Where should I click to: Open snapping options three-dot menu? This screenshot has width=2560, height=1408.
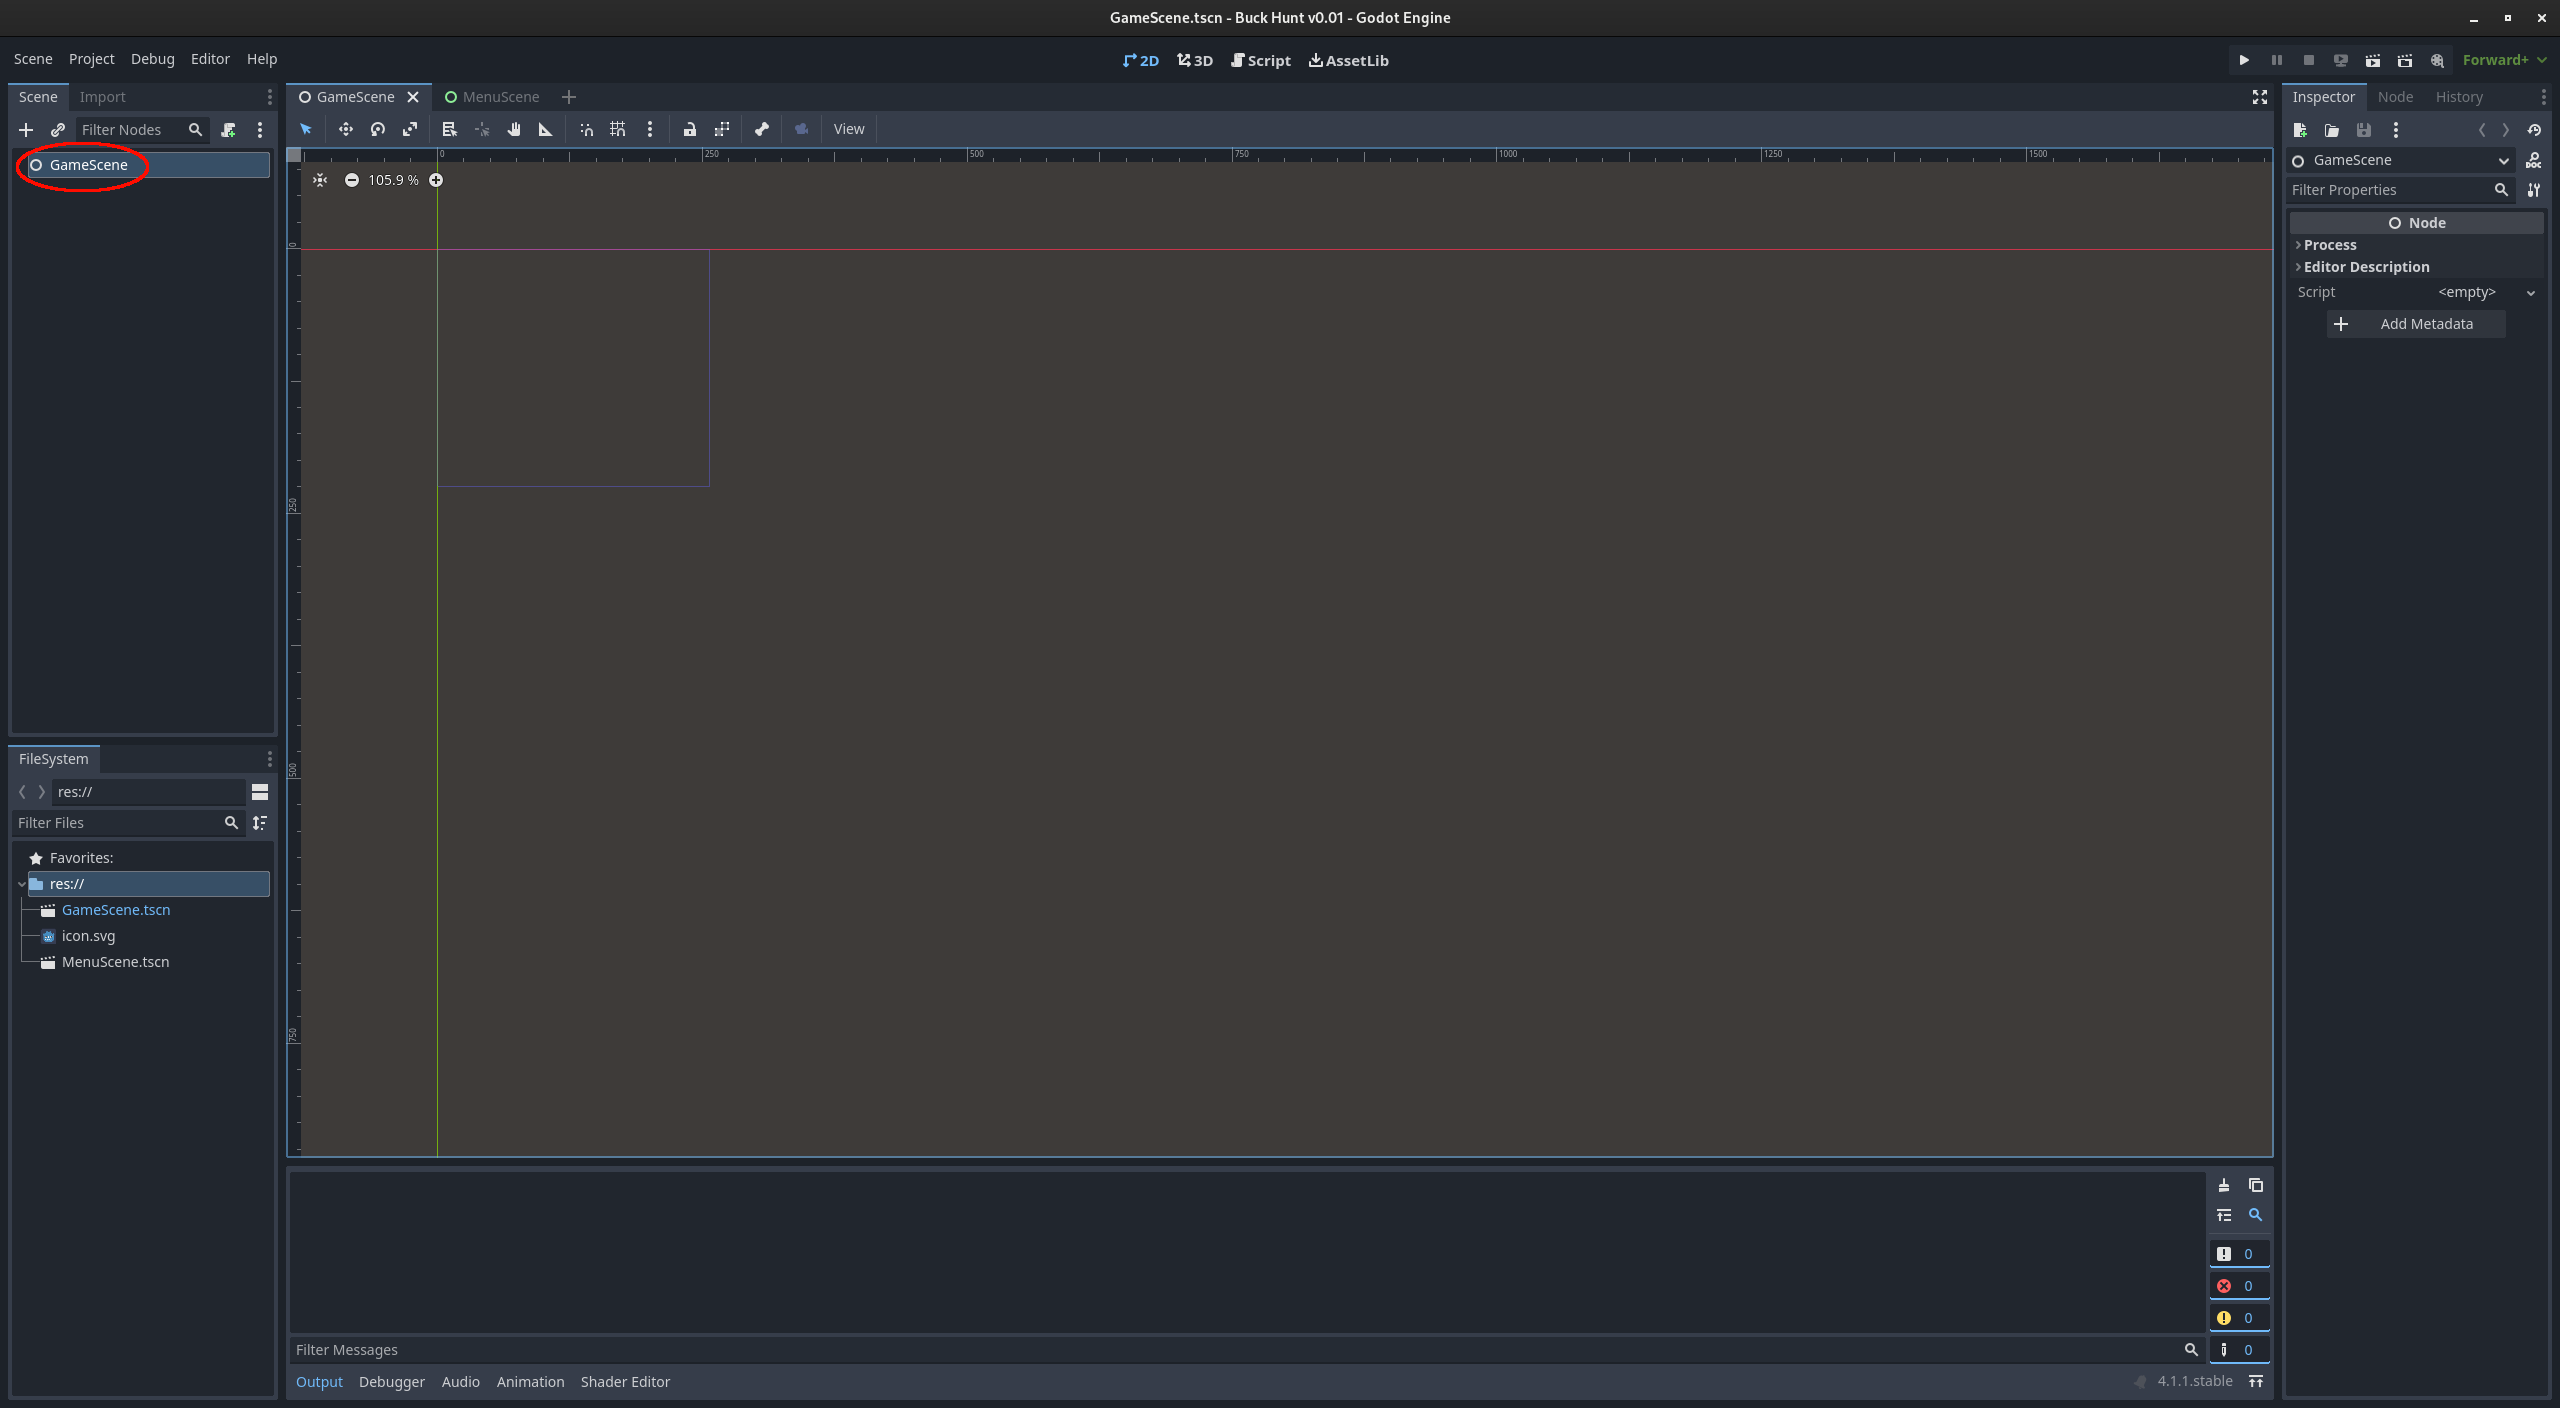coord(650,129)
